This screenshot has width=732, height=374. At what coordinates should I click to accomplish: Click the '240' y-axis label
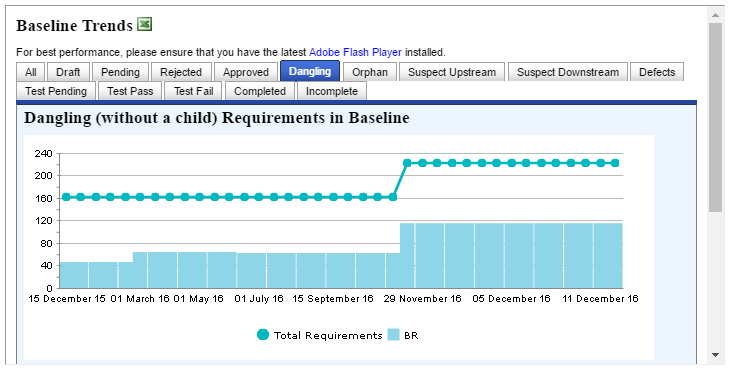click(43, 153)
